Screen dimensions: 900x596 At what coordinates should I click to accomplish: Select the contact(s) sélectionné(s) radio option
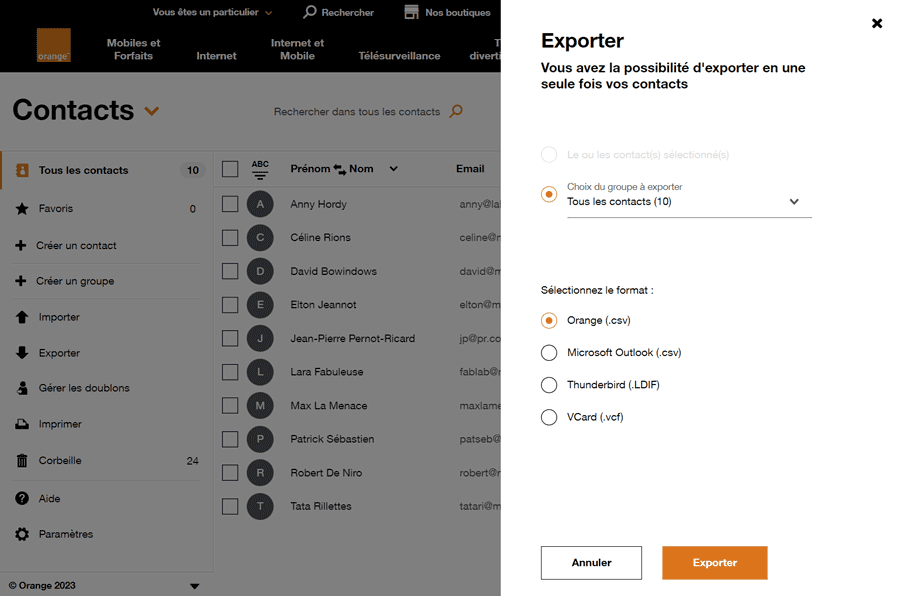tap(549, 154)
